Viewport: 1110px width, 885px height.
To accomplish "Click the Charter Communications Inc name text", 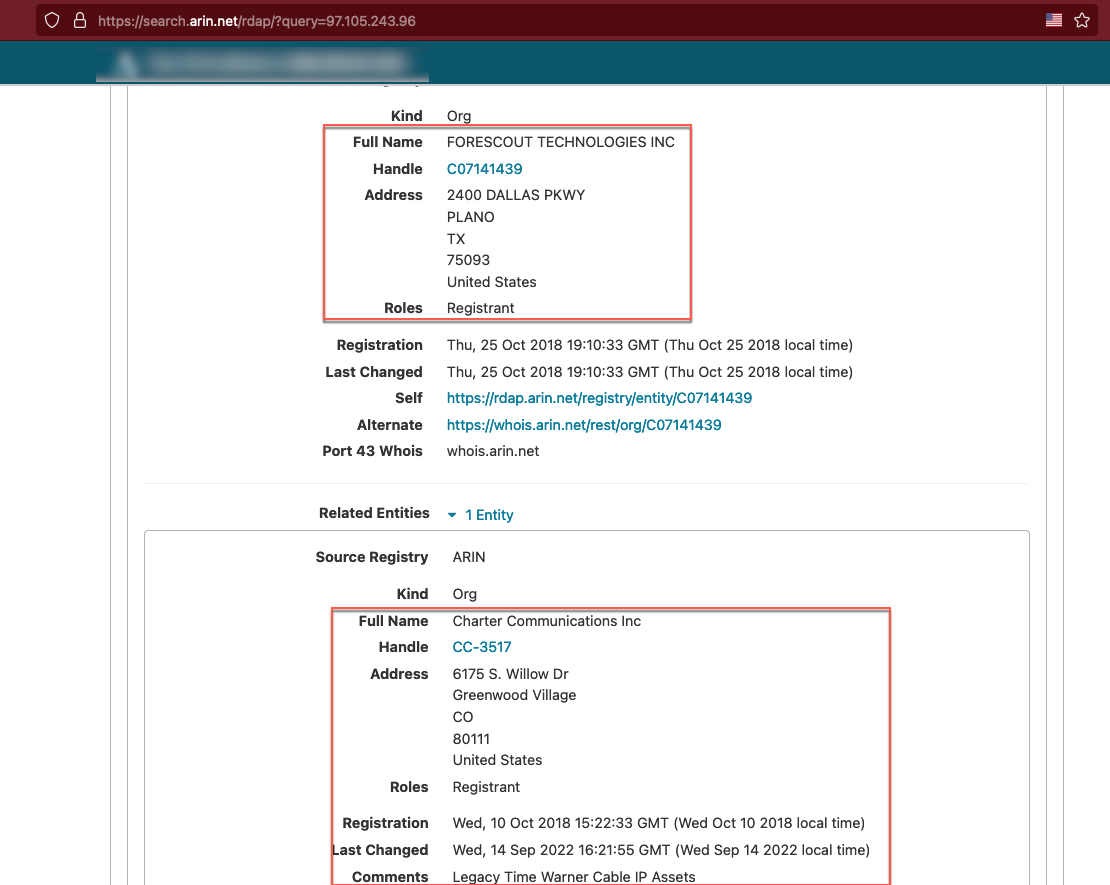I will [546, 621].
